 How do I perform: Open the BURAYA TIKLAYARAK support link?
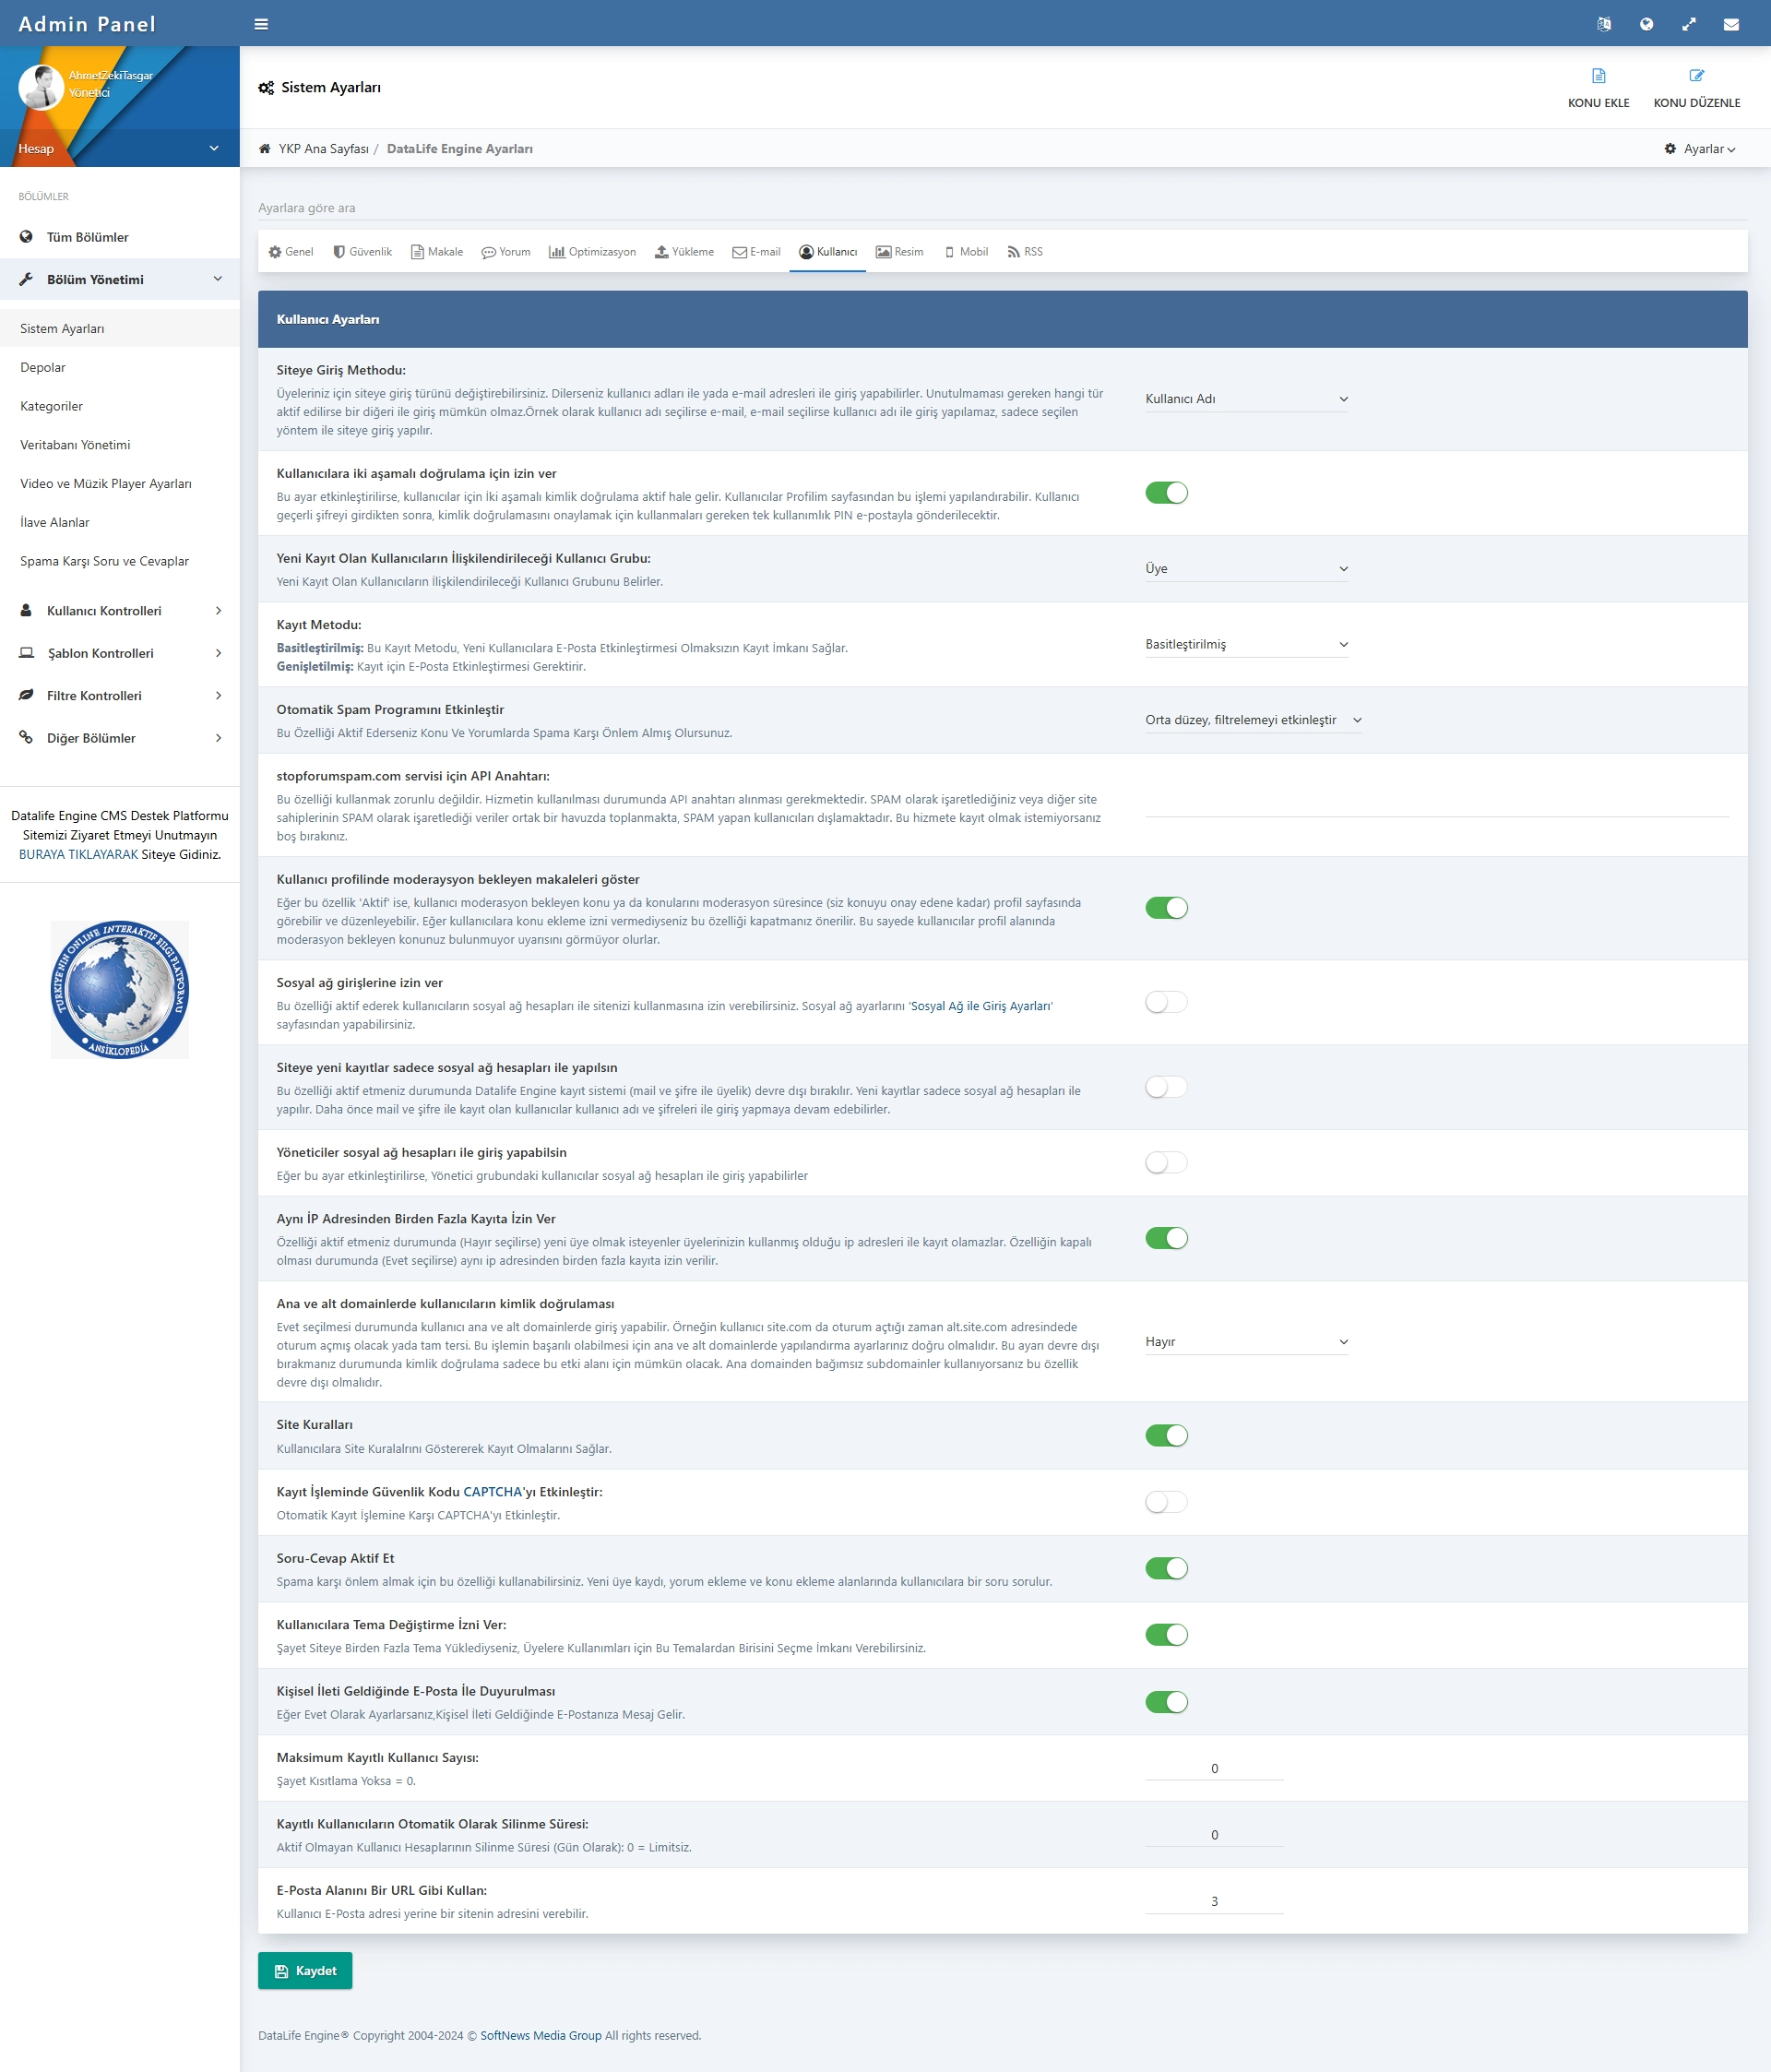pyautogui.click(x=78, y=855)
